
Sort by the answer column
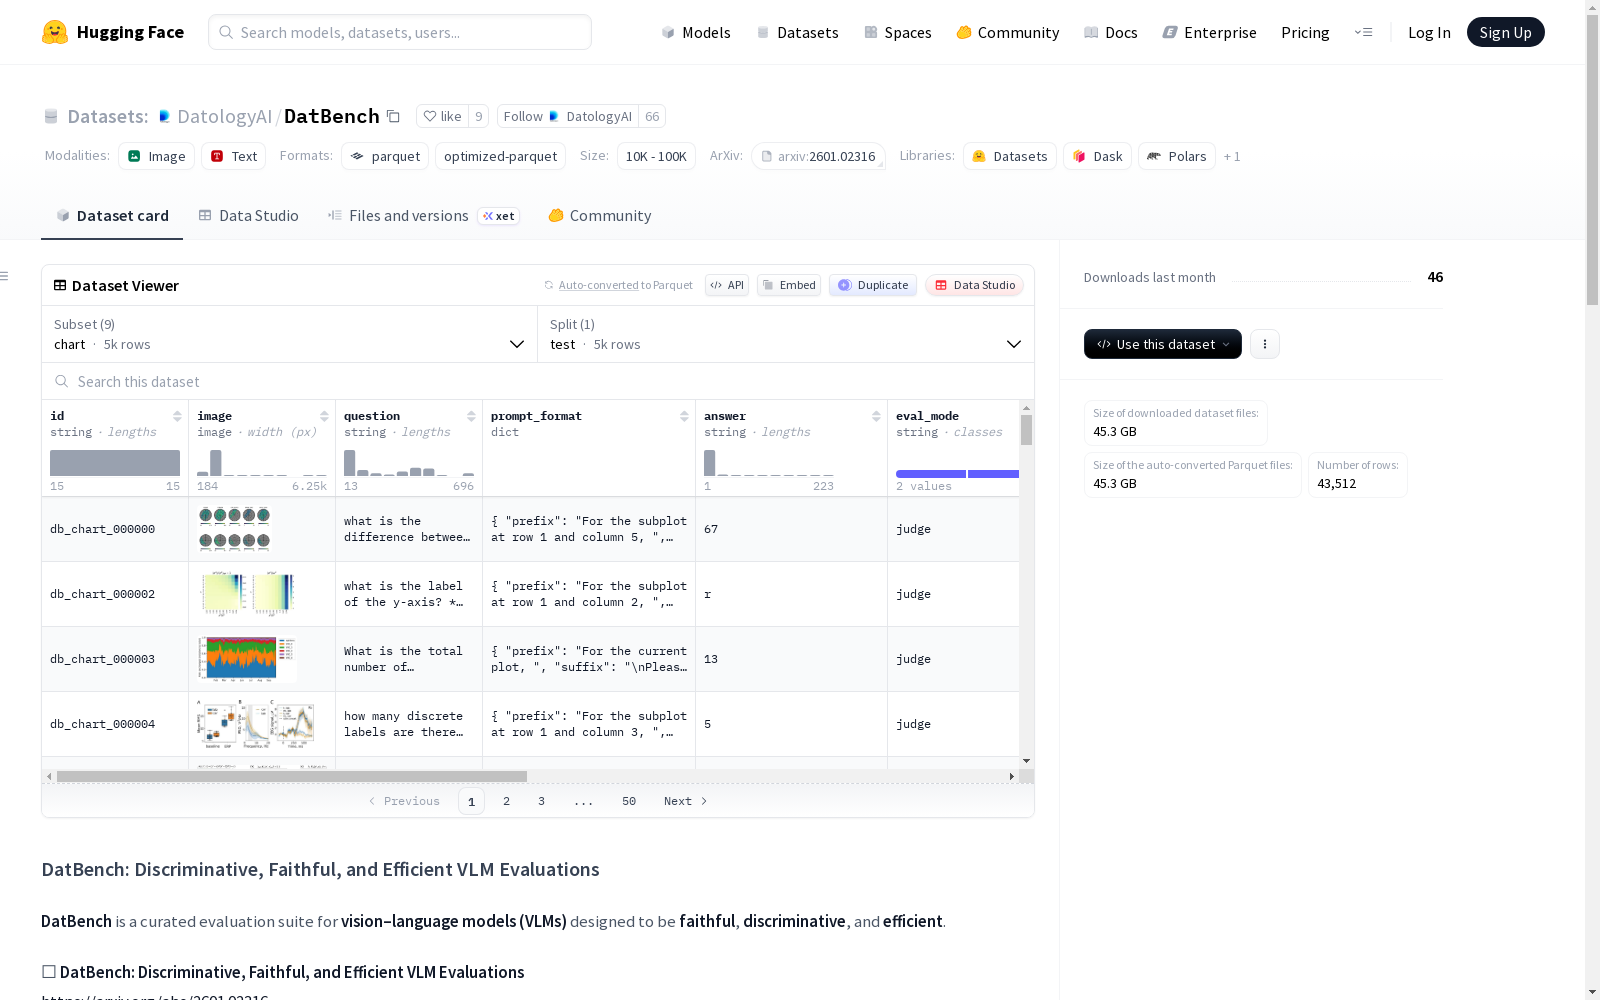(876, 416)
